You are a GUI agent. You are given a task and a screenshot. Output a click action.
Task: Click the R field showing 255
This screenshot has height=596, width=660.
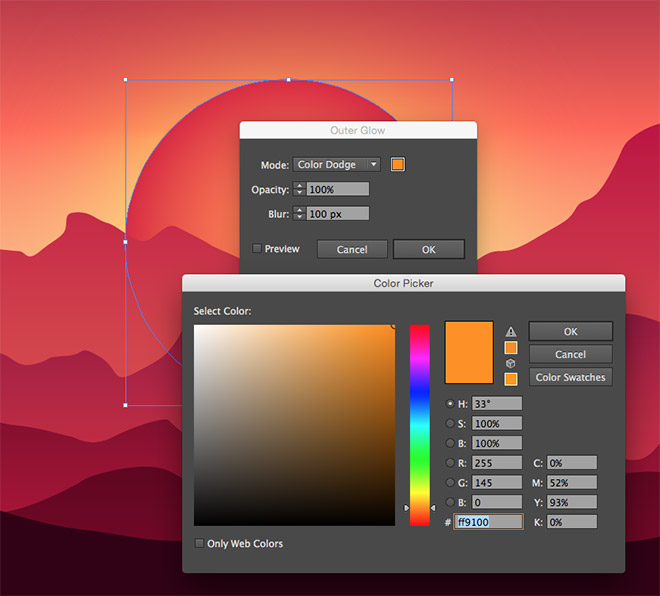pos(497,463)
